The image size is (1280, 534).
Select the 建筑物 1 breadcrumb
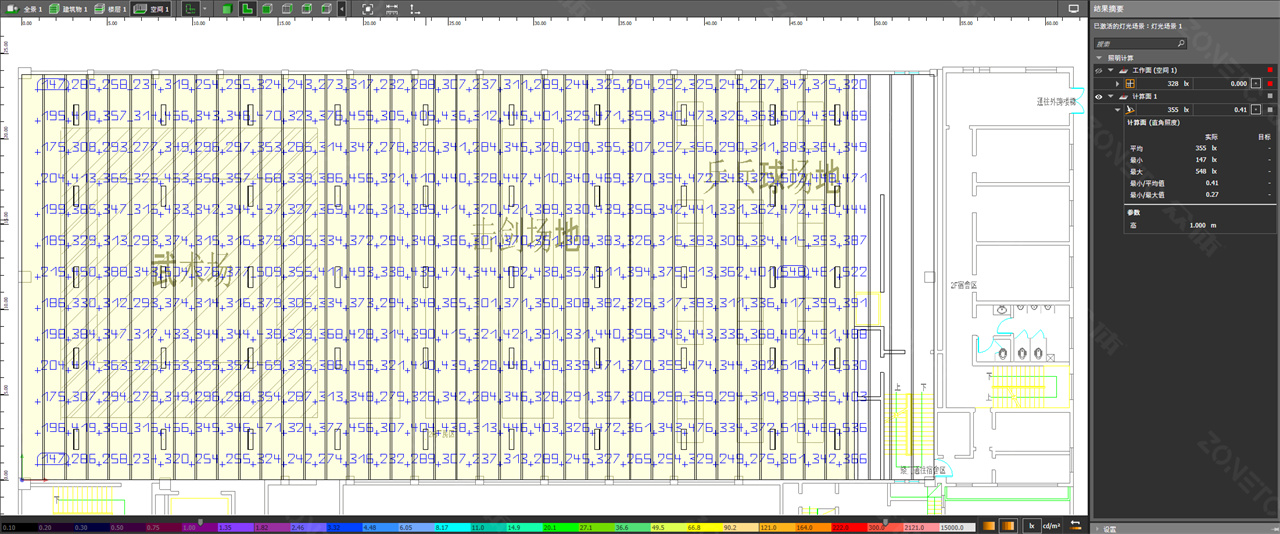(68, 9)
